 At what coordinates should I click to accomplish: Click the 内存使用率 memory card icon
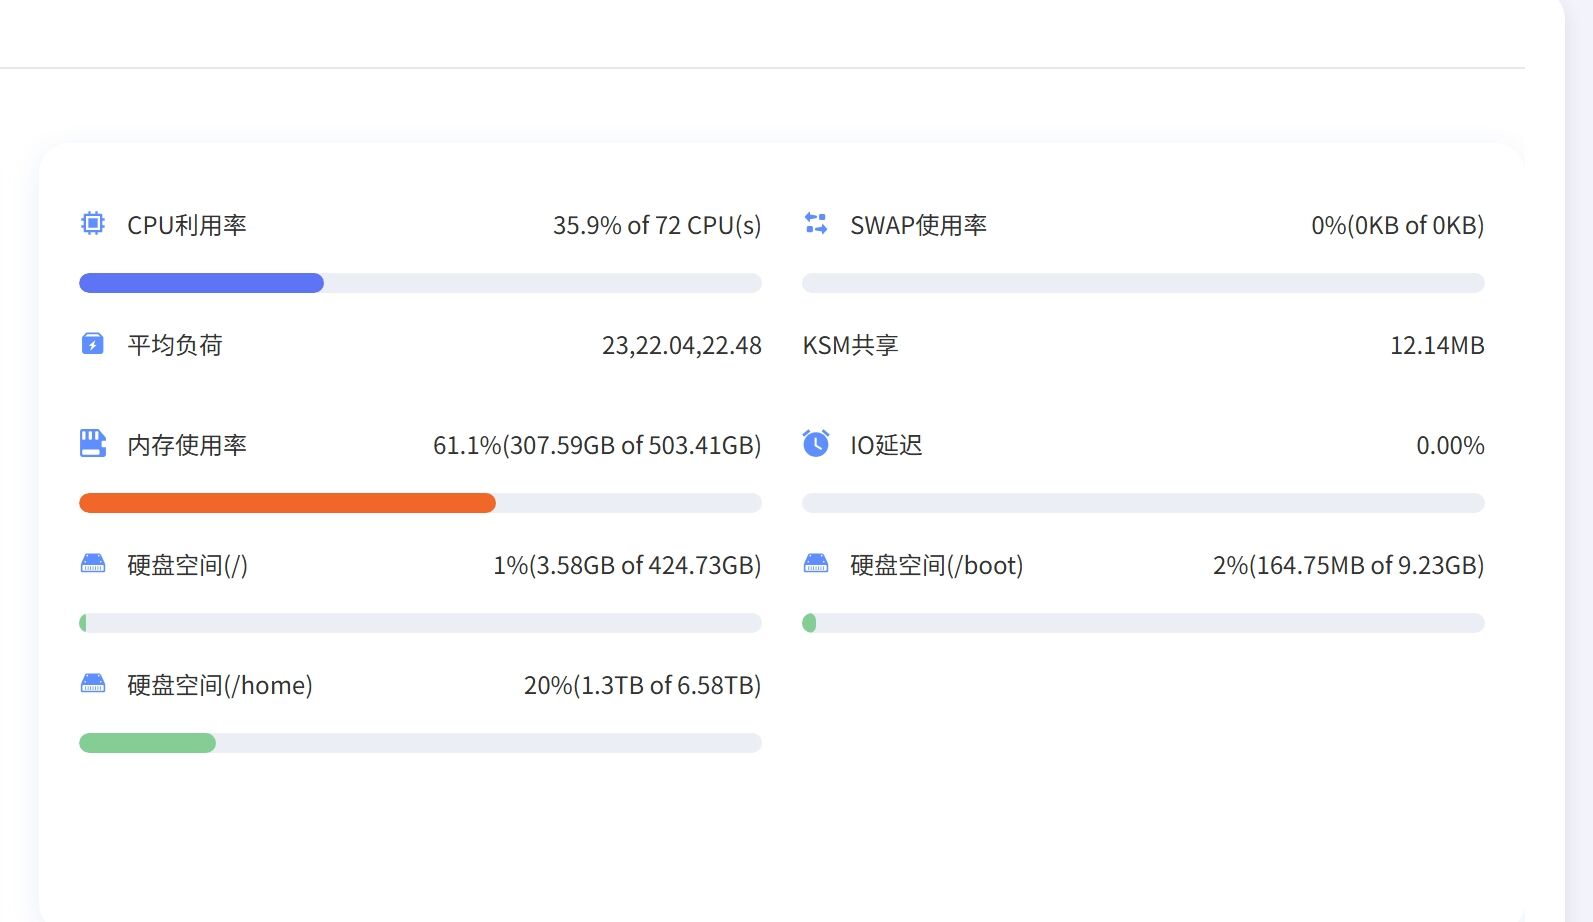pyautogui.click(x=92, y=444)
